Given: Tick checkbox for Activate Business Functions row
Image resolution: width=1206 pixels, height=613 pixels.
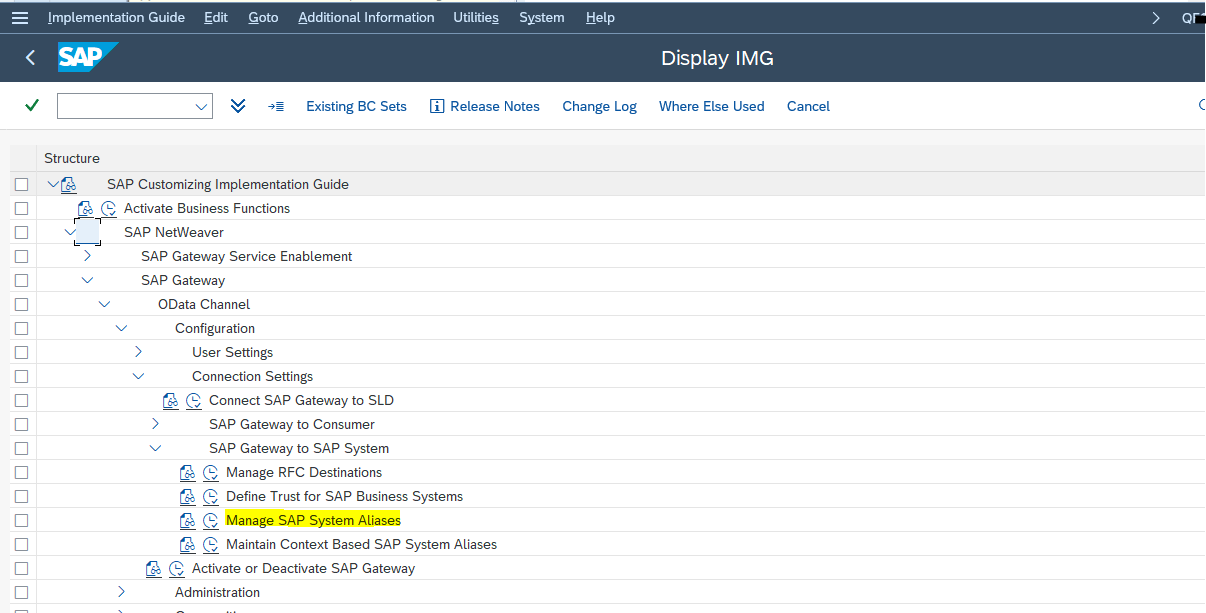Looking at the screenshot, I should click(x=21, y=208).
